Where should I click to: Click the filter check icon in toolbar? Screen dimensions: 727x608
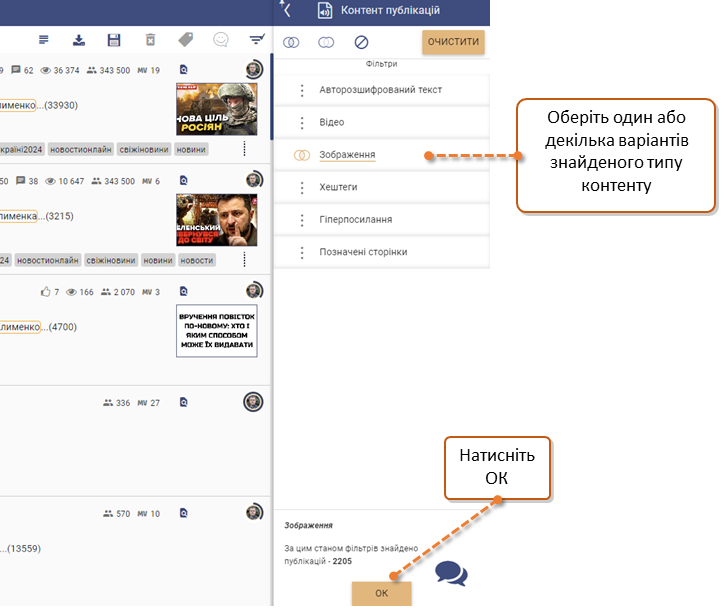pyautogui.click(x=256, y=39)
